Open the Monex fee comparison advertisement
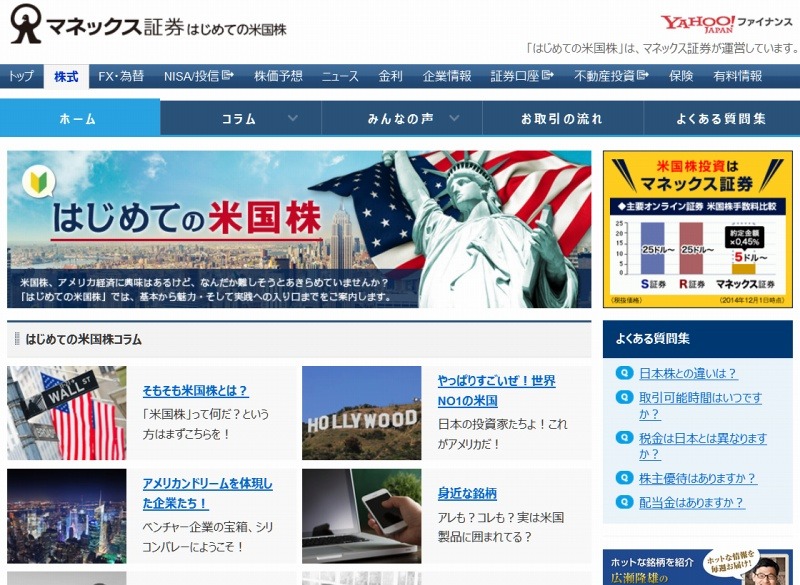This screenshot has height=585, width=800. click(697, 229)
